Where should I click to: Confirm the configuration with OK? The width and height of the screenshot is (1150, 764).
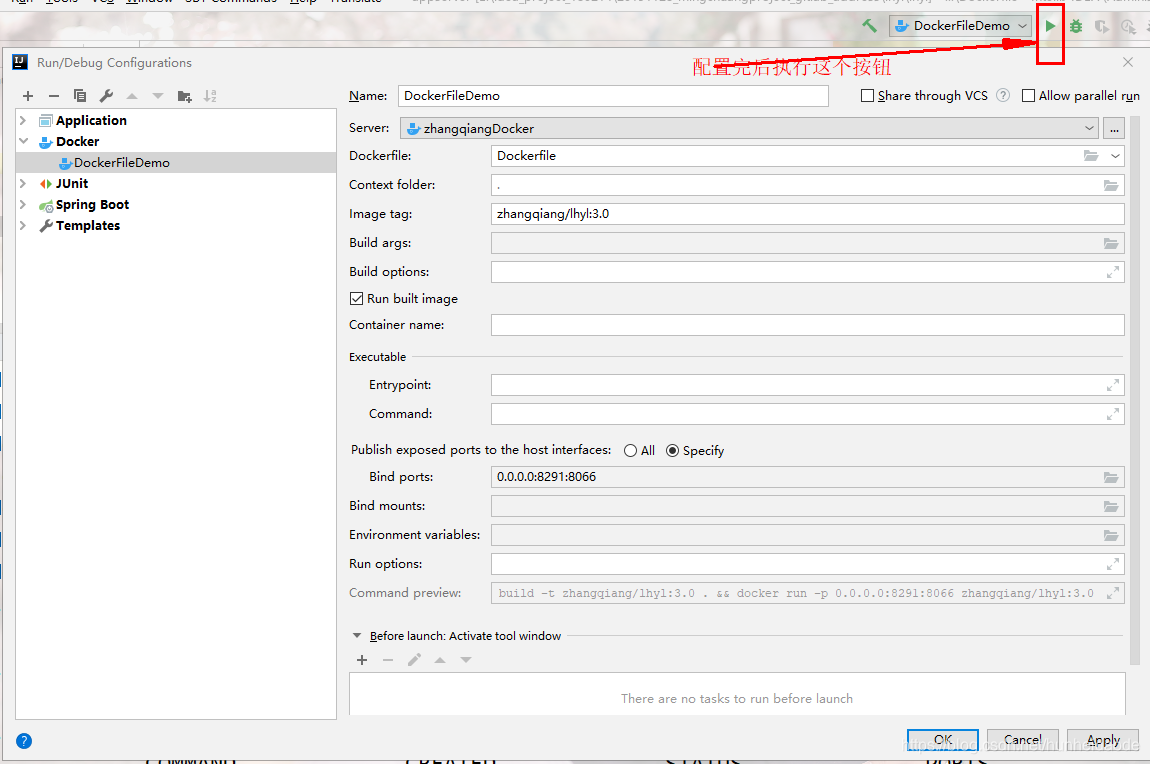942,740
